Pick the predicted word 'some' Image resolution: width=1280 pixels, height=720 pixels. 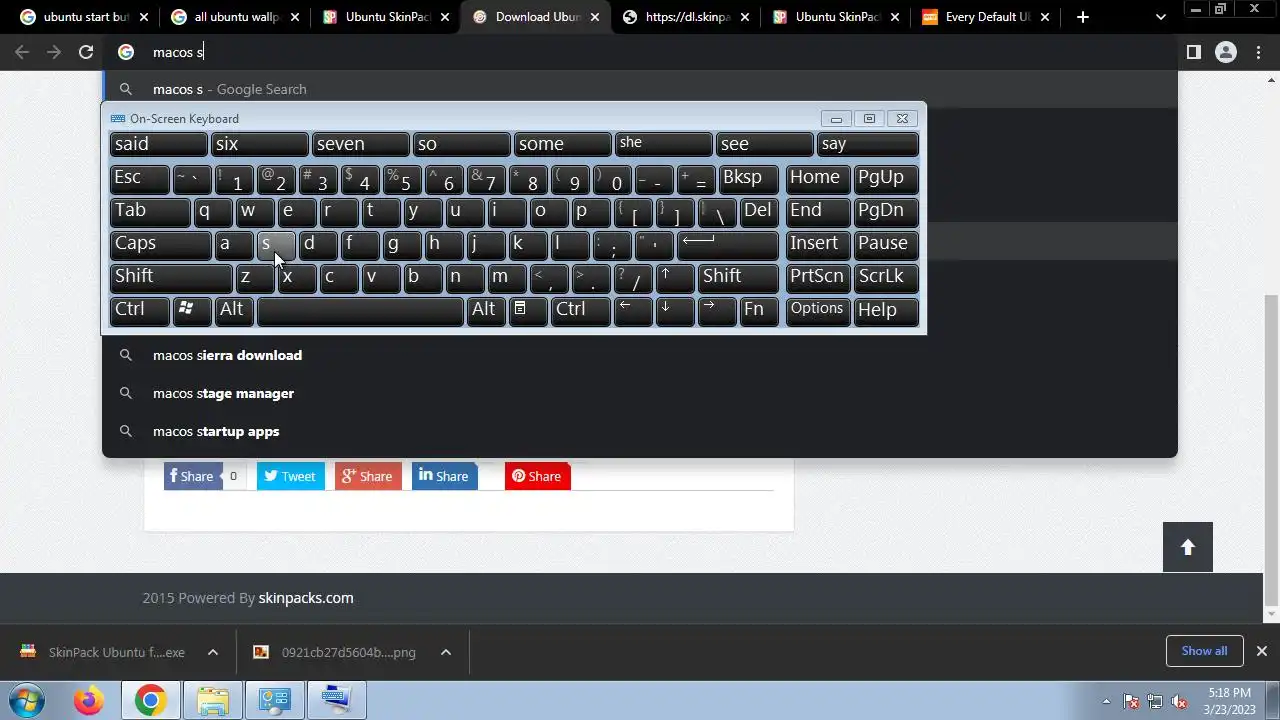tap(562, 144)
